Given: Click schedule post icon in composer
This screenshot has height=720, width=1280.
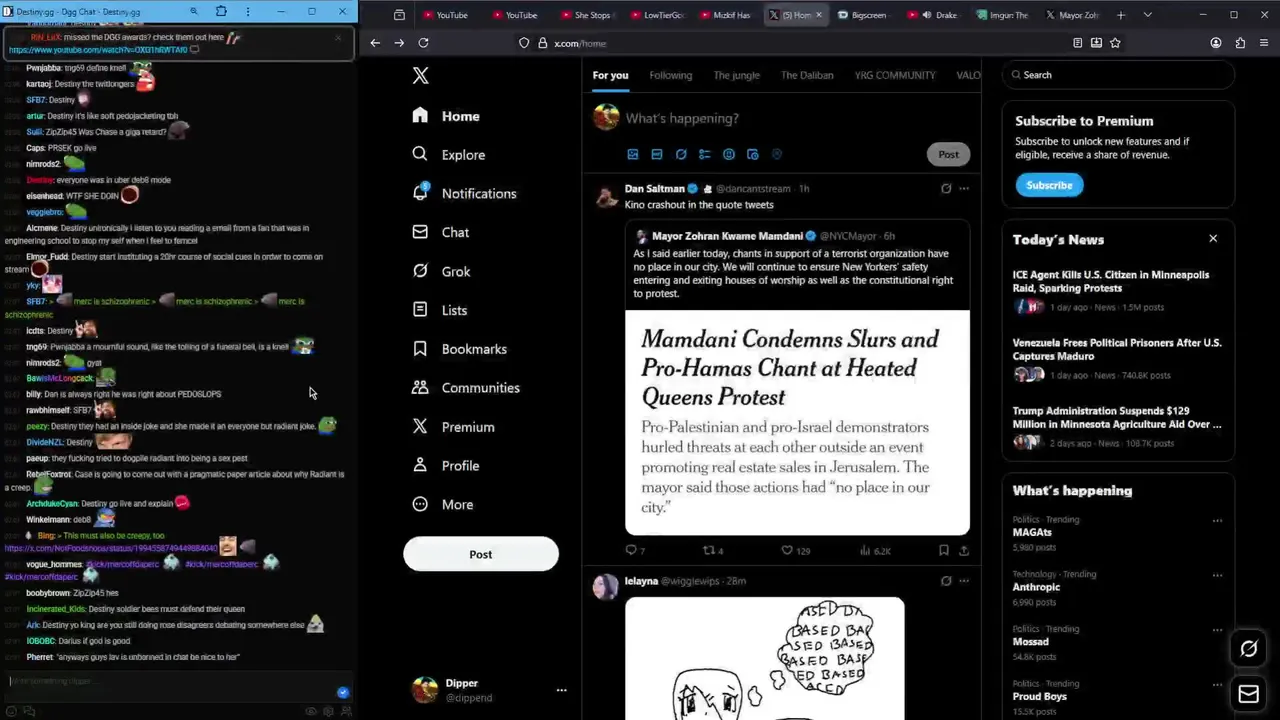Looking at the screenshot, I should pyautogui.click(x=753, y=154).
